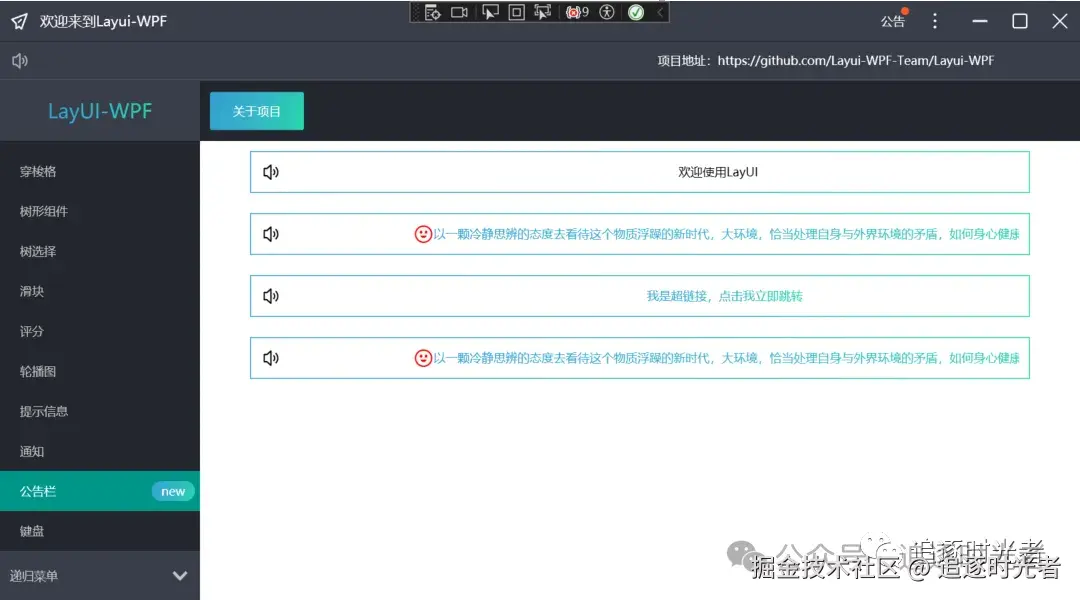Click the speaker icon beside the project address bar
Screen dimensions: 1080x600
tap(20, 60)
